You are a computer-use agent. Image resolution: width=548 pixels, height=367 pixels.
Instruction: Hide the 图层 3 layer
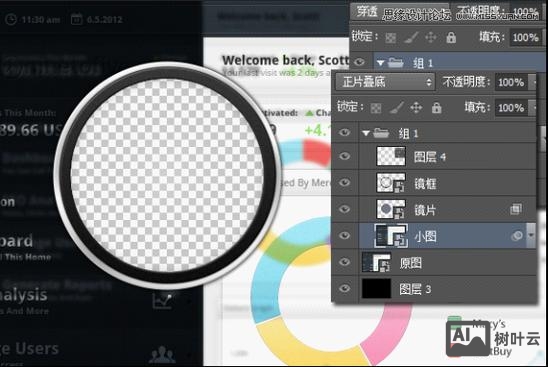345,289
